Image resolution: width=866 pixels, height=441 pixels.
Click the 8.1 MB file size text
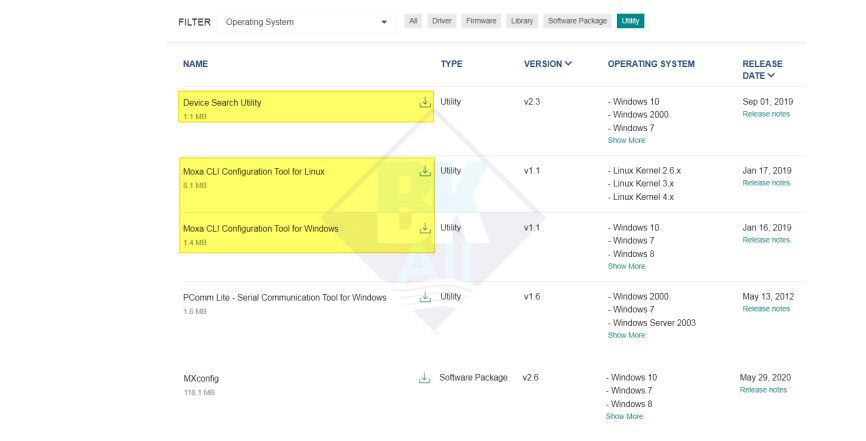194,186
